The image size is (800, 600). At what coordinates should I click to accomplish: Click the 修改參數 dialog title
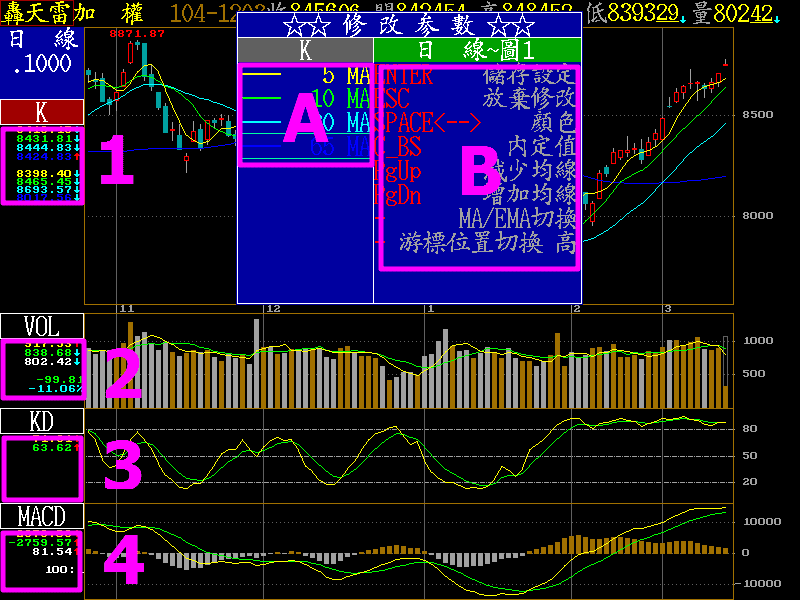coord(409,26)
